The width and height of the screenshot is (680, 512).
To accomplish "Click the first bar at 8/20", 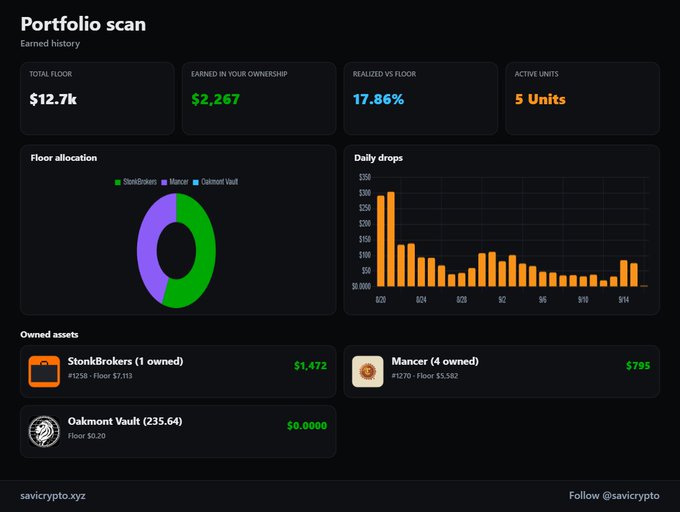I will click(x=381, y=241).
